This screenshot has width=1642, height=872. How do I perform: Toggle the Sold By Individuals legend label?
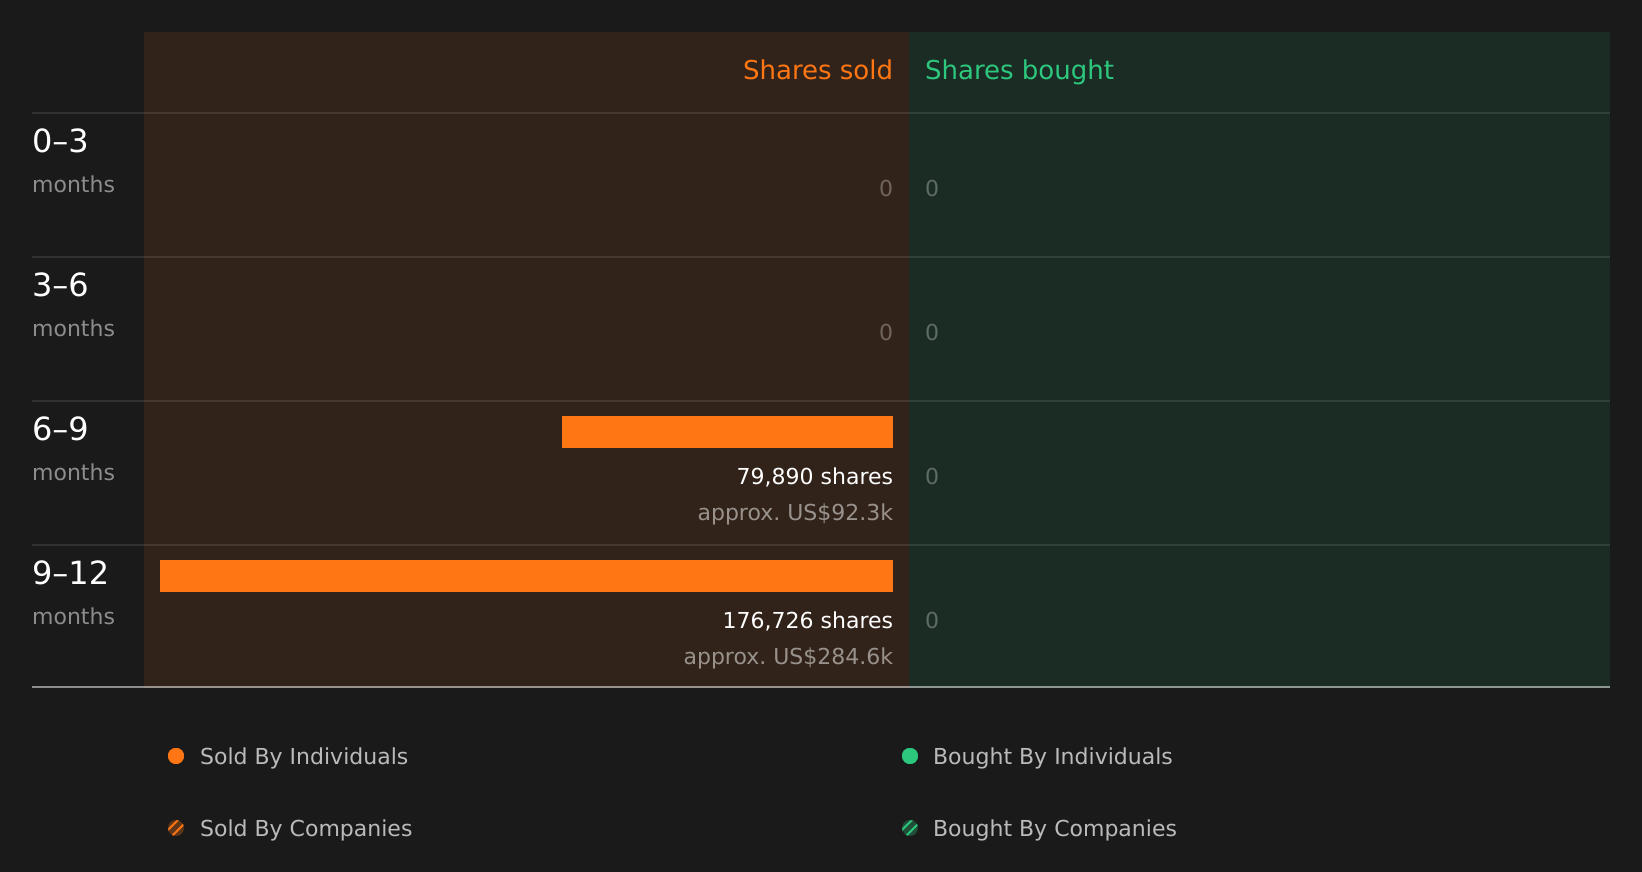point(304,757)
